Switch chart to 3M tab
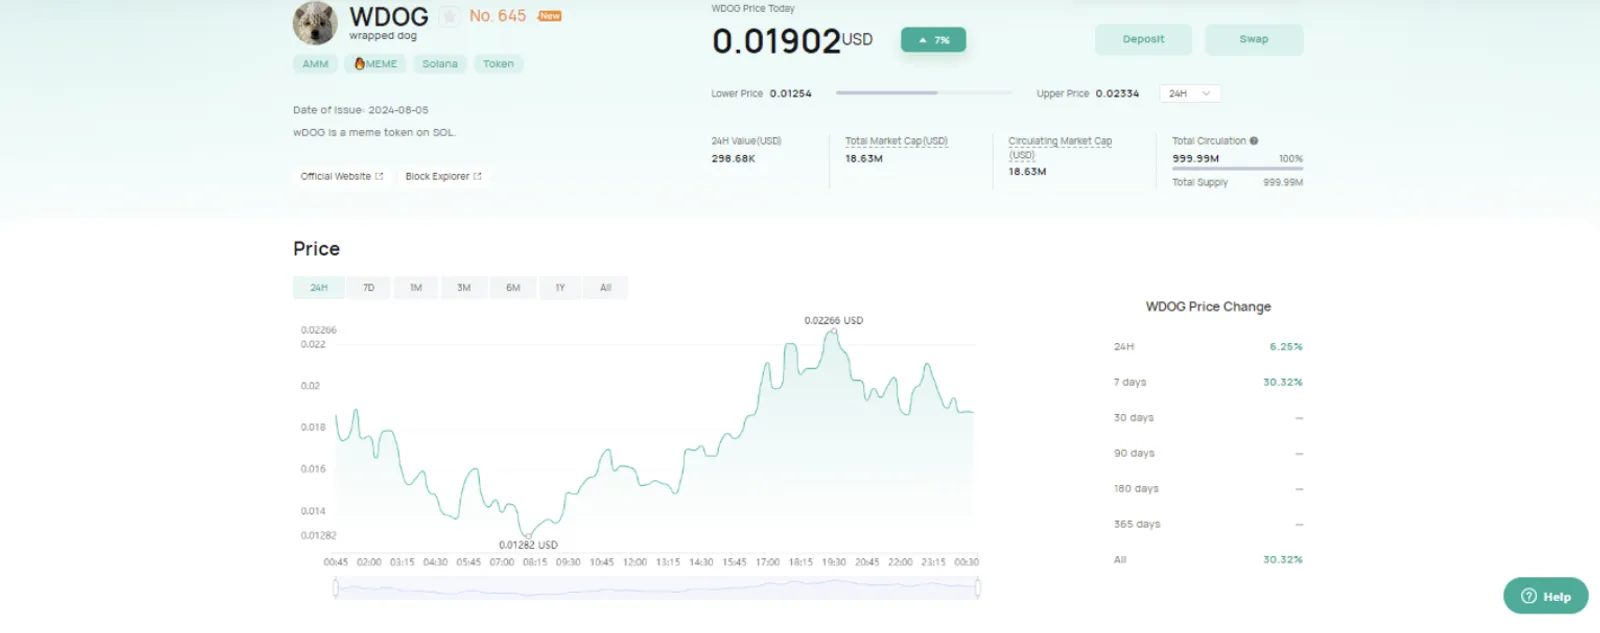Viewport: 1600px width, 633px height. point(464,288)
